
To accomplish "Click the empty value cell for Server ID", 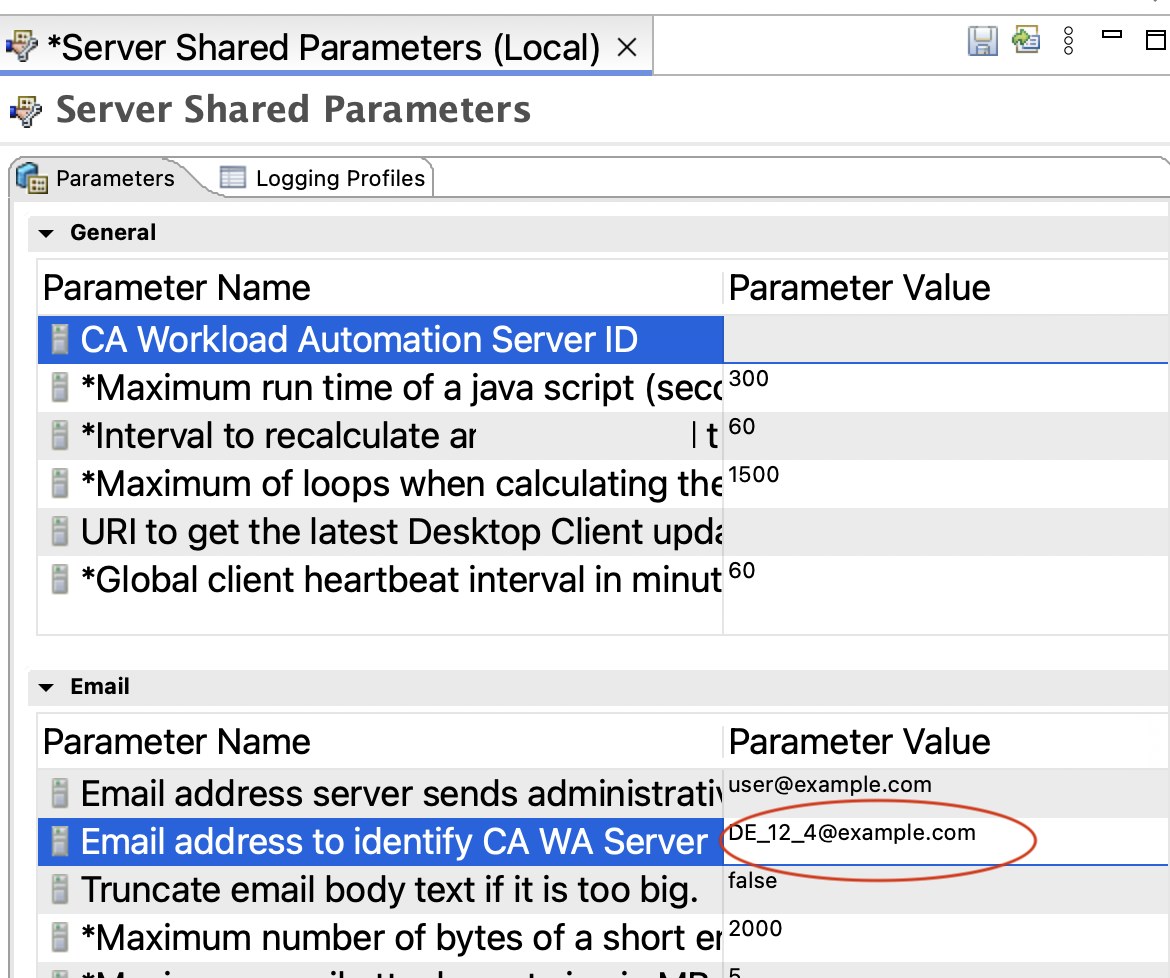I will point(946,339).
